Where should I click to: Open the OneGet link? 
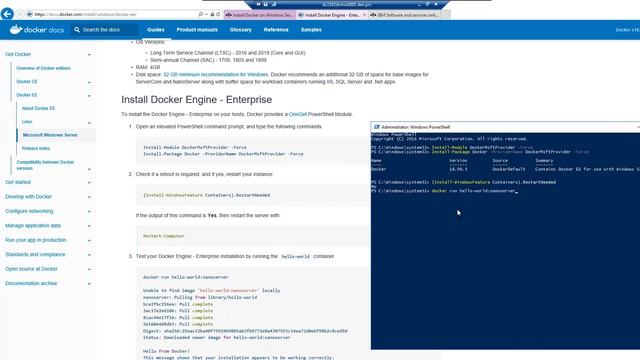coord(298,114)
